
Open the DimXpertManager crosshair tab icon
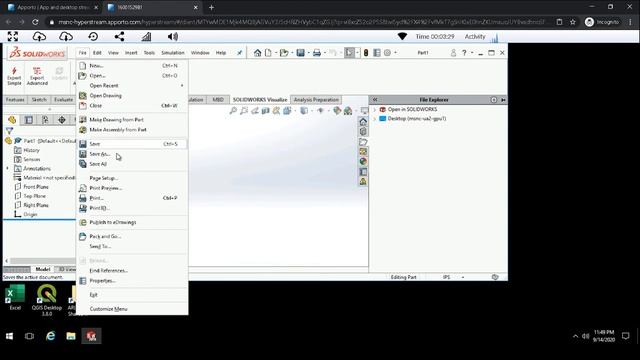pos(62,120)
